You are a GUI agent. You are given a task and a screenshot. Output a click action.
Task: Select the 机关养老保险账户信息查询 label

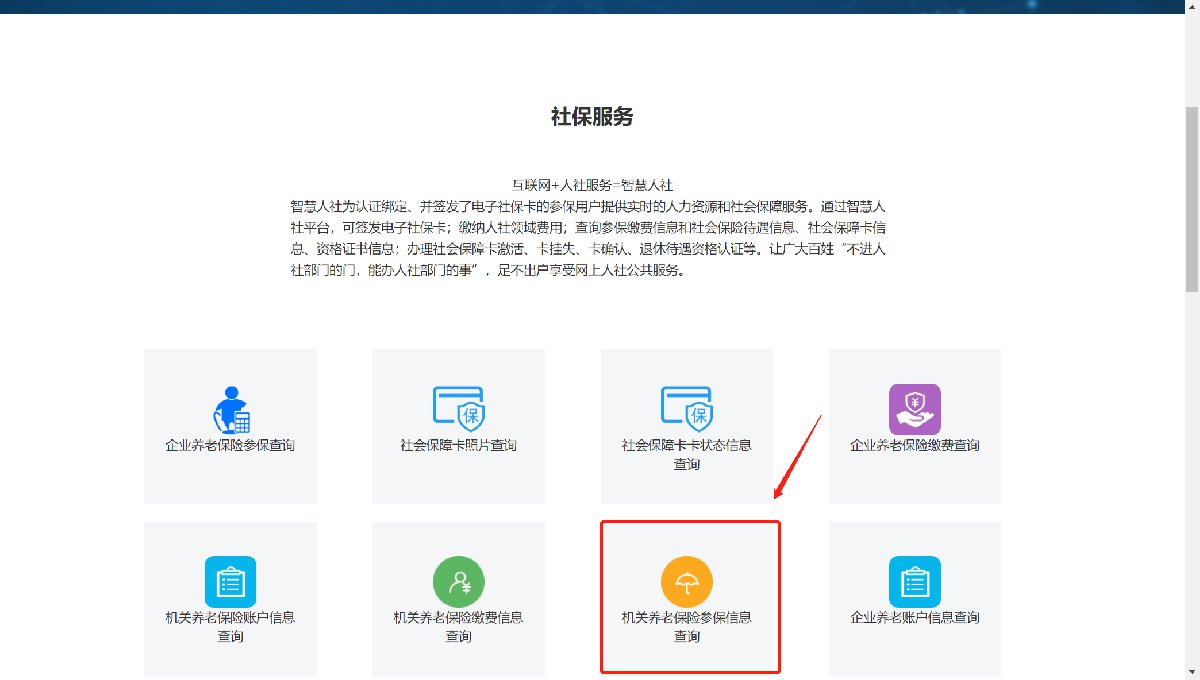(230, 627)
